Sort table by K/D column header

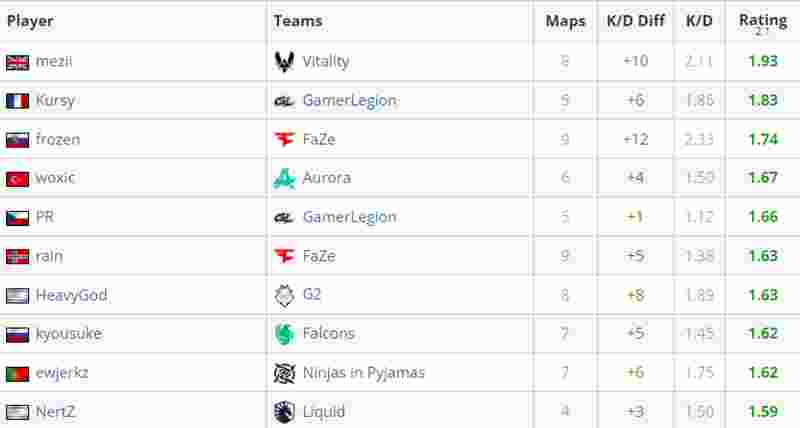699,21
